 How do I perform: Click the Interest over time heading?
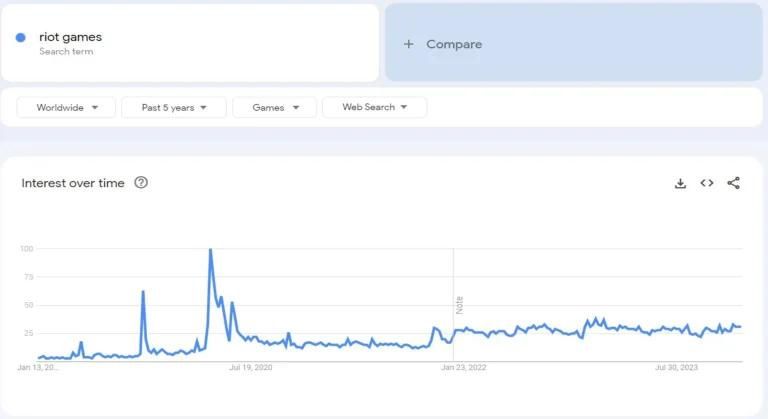pos(73,183)
